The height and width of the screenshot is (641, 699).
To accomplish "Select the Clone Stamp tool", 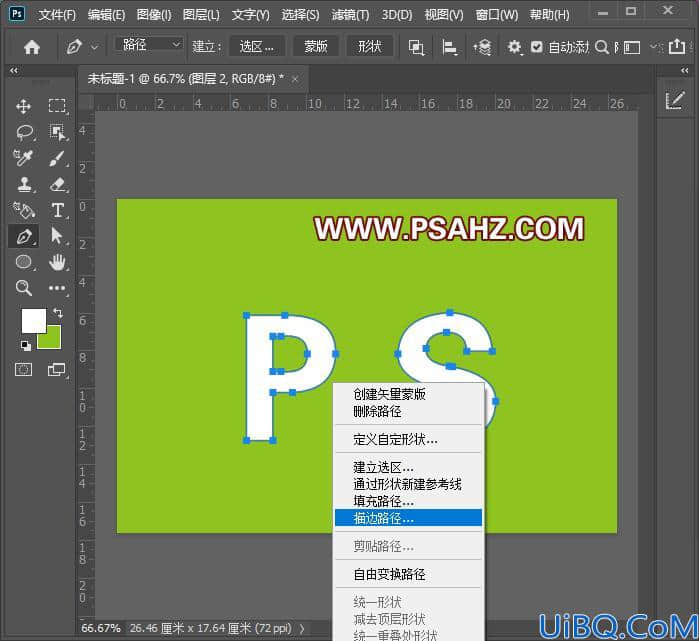I will click(24, 184).
